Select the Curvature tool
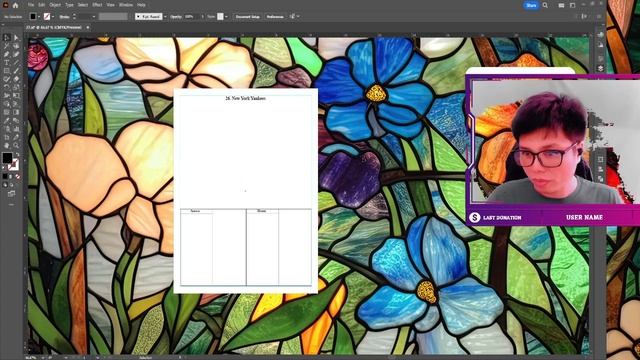Viewport: 640px width, 360px height. [x=16, y=54]
